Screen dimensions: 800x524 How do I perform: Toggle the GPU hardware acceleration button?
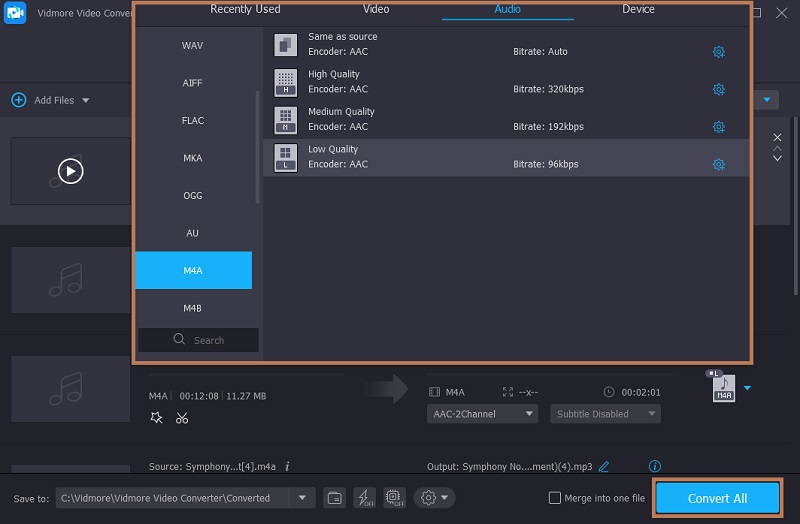click(x=394, y=498)
